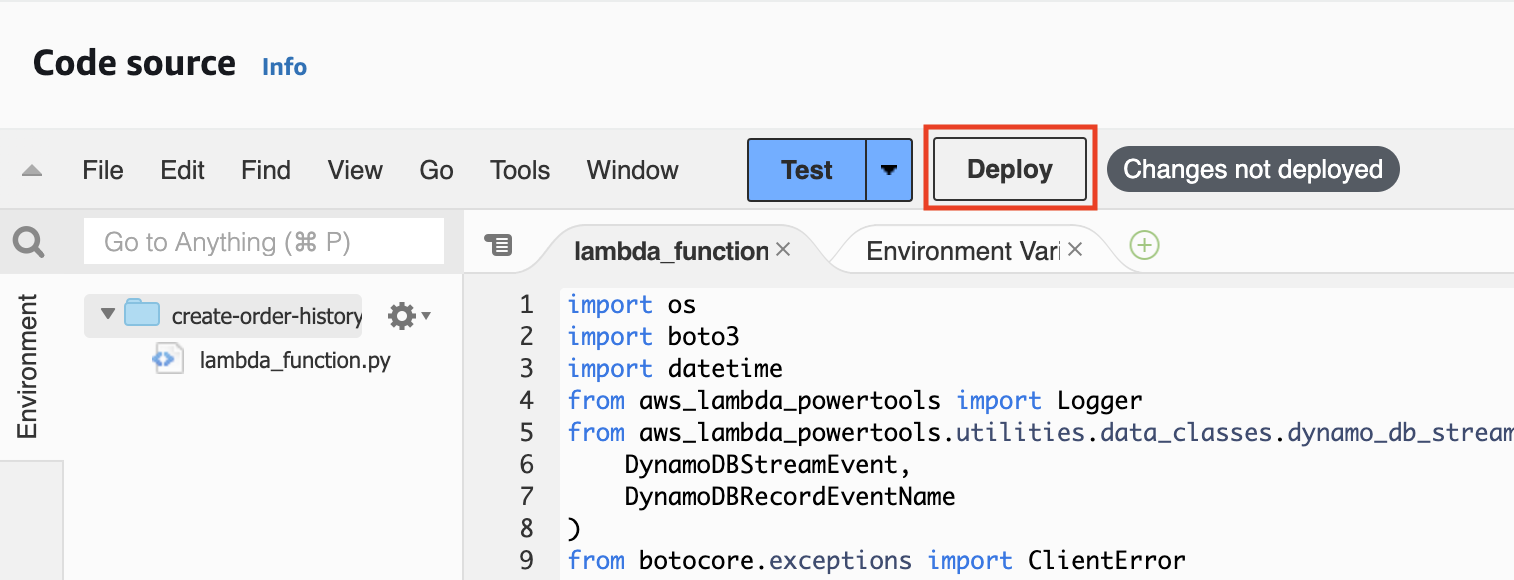Click the 'import boto3' code line
This screenshot has height=580, width=1514.
coord(653,336)
